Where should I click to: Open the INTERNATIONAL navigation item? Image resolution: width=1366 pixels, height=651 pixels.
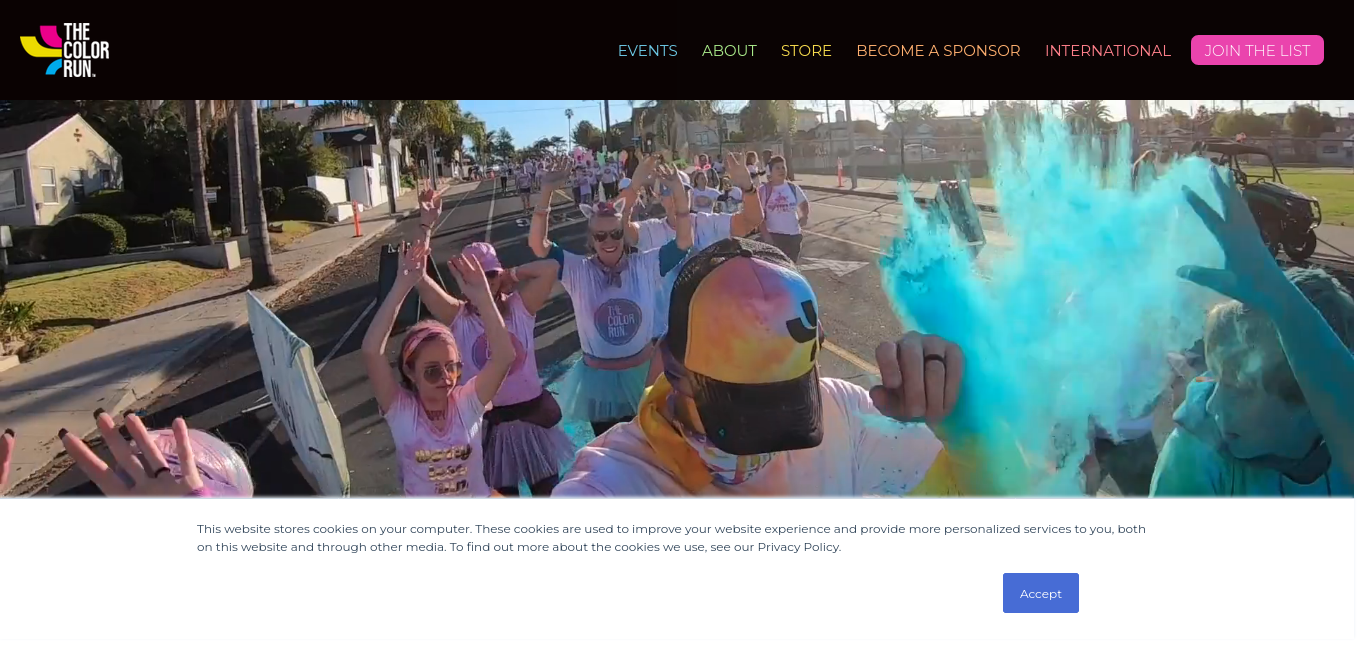point(1107,50)
